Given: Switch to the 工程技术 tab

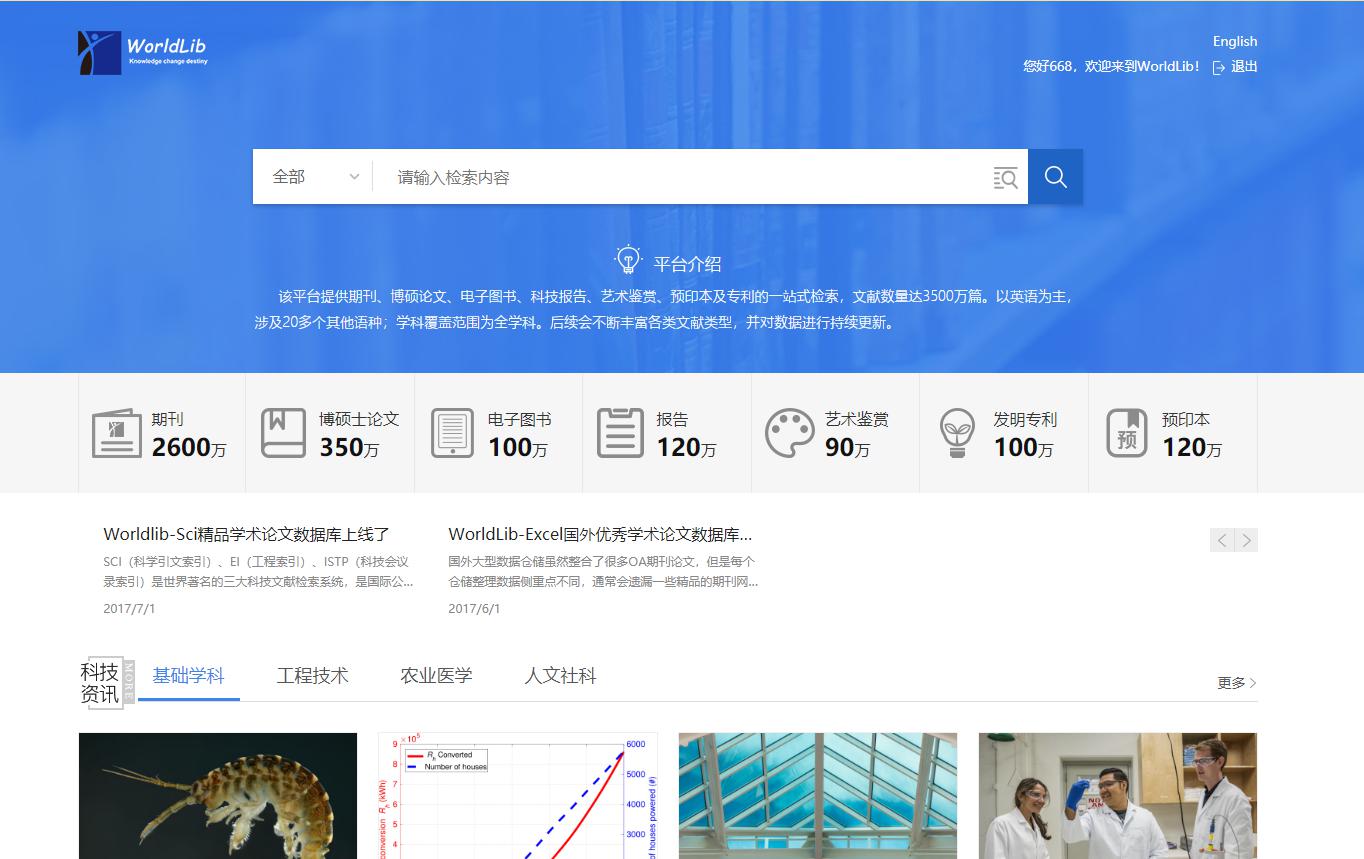Looking at the screenshot, I should [312, 676].
